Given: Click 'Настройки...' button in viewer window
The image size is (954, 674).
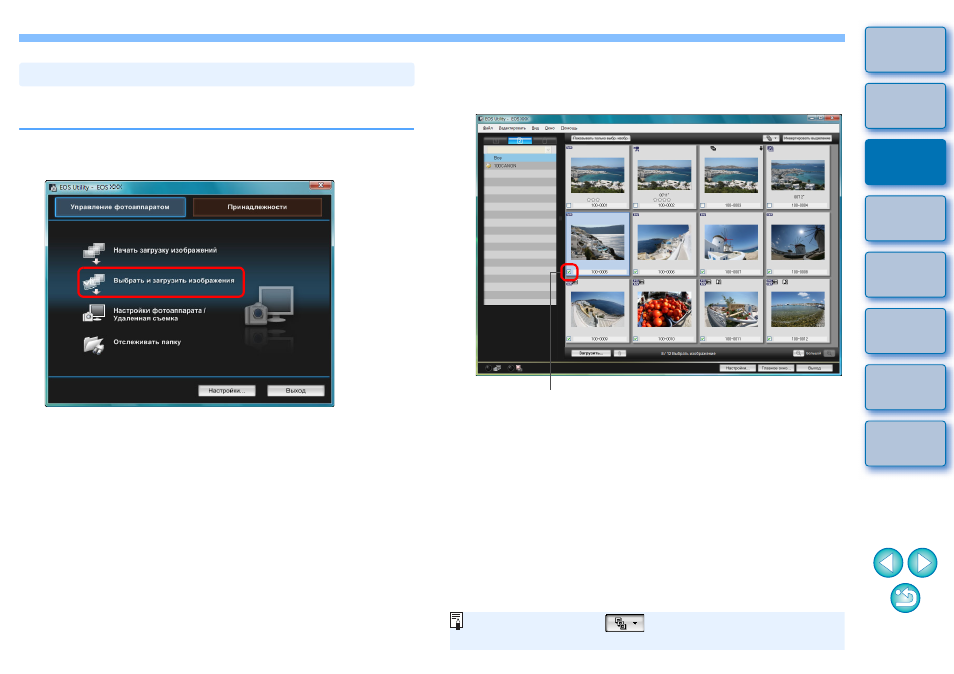Looking at the screenshot, I should [738, 368].
